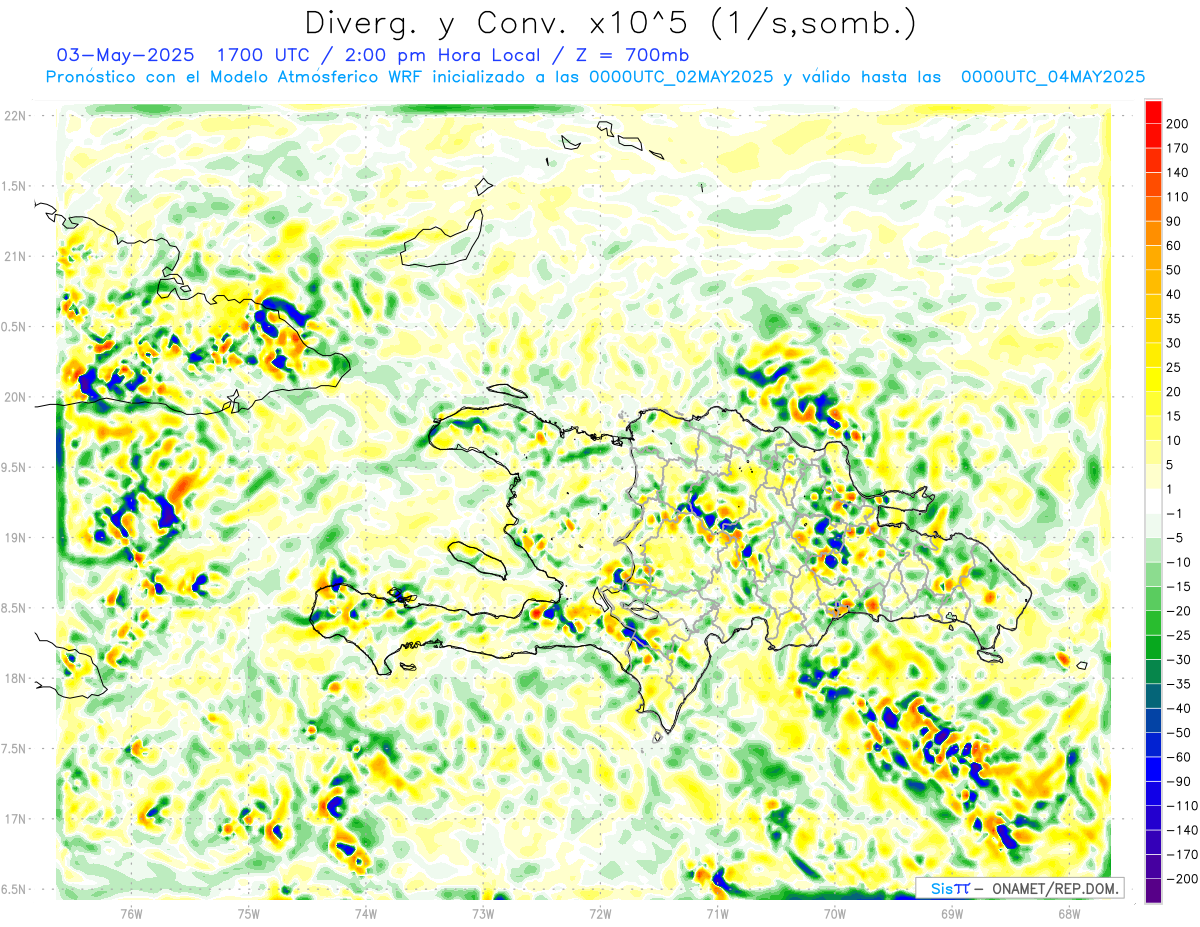The height and width of the screenshot is (927, 1200).
Task: Click the 'SisTT - ONAMET/REP.DOM.' logo box
Action: click(1019, 888)
